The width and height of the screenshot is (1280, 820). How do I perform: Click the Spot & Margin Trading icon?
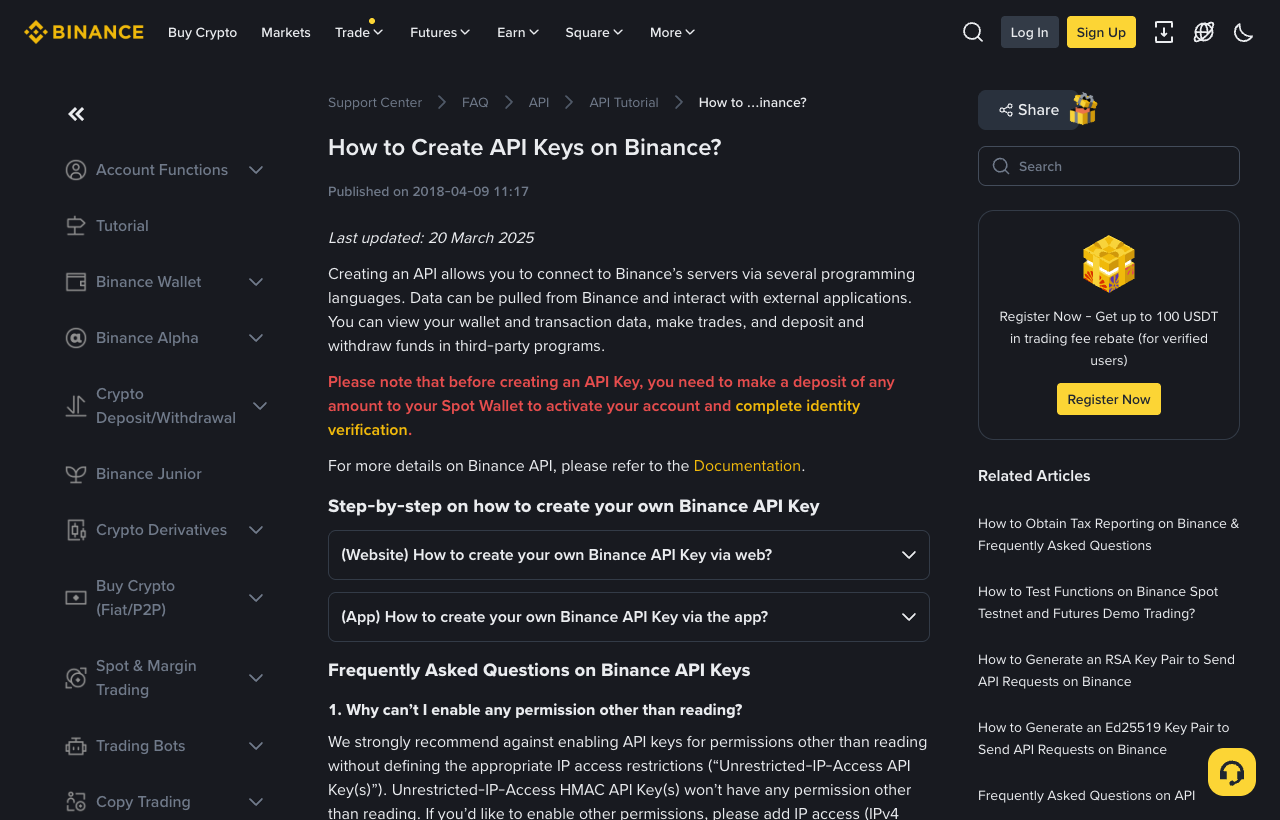click(x=76, y=678)
